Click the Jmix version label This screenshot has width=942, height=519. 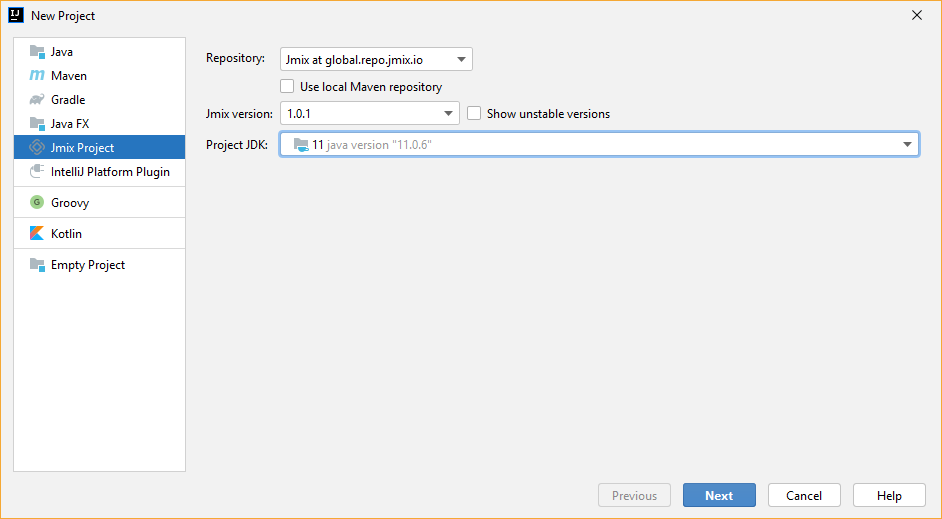239,114
